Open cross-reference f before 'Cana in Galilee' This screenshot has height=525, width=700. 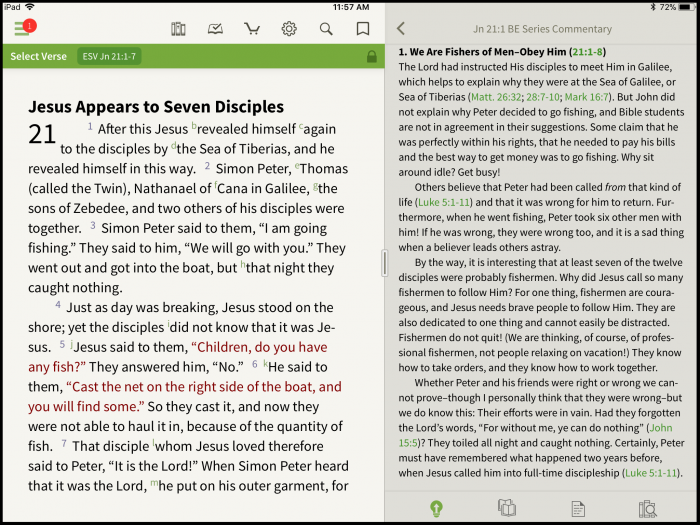pos(216,185)
